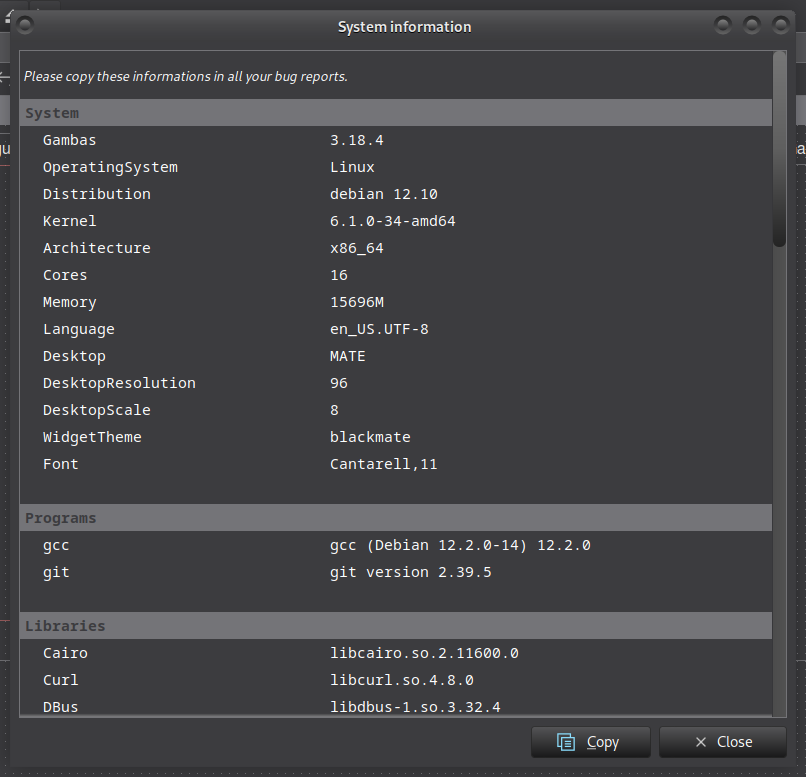Click the scrollbar track below the thumb
This screenshot has height=777, width=806.
(x=779, y=480)
